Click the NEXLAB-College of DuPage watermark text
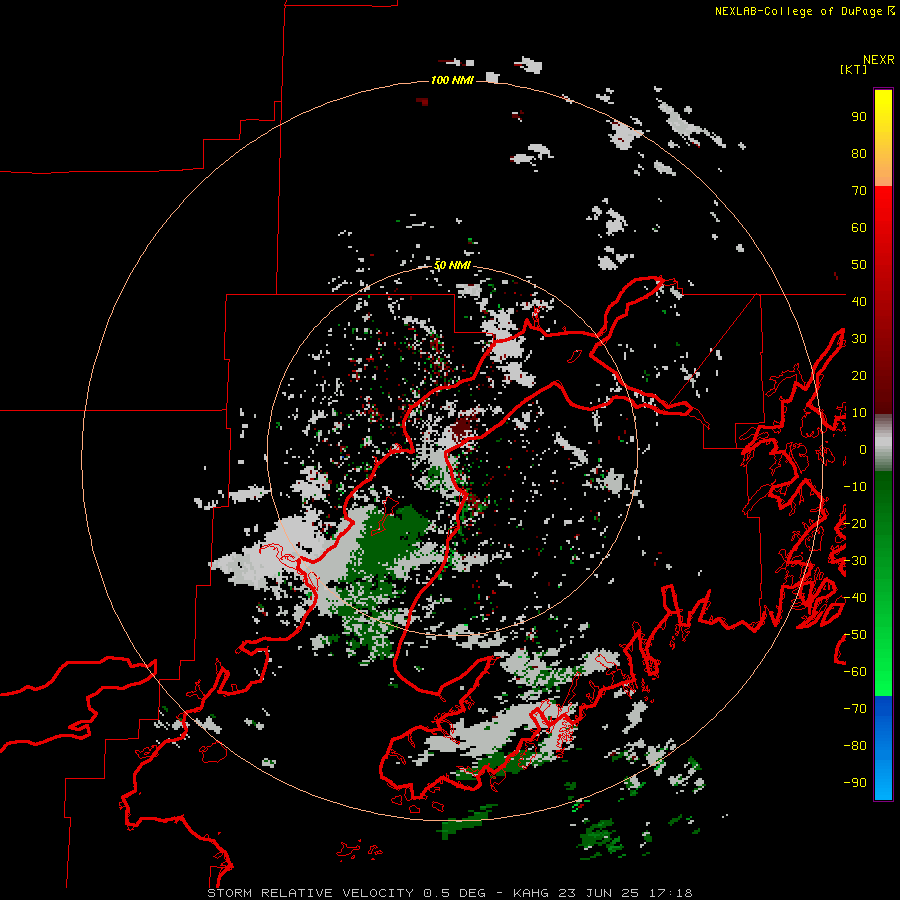The height and width of the screenshot is (900, 900). pyautogui.click(x=804, y=11)
